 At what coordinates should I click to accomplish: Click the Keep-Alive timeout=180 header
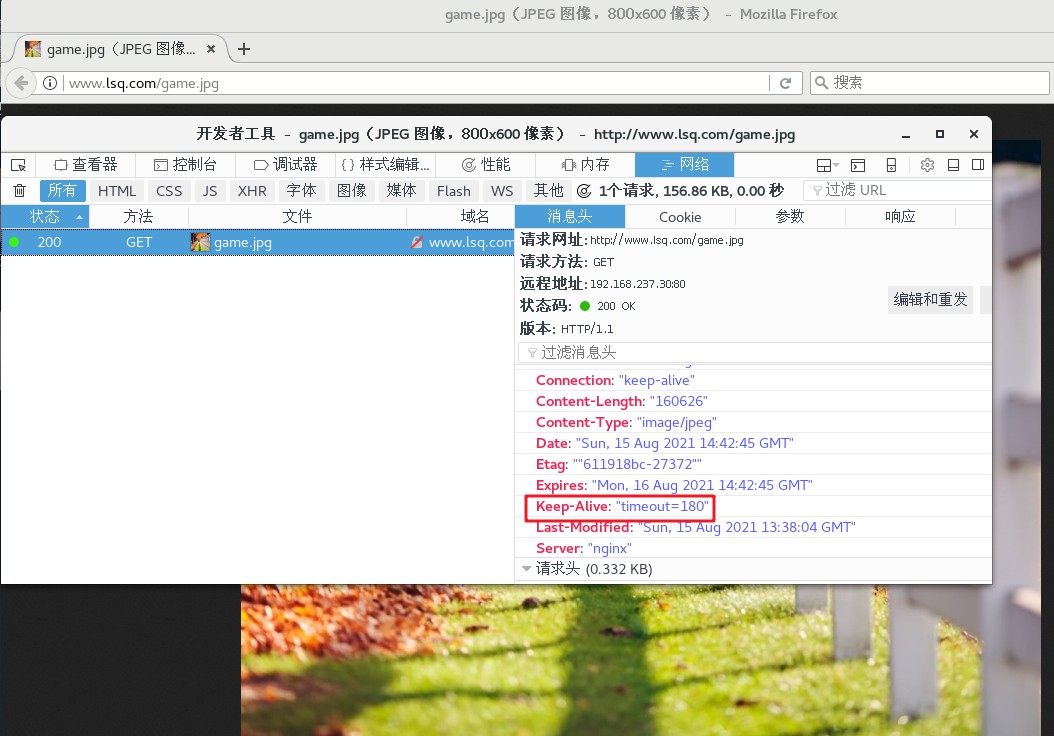[x=622, y=506]
